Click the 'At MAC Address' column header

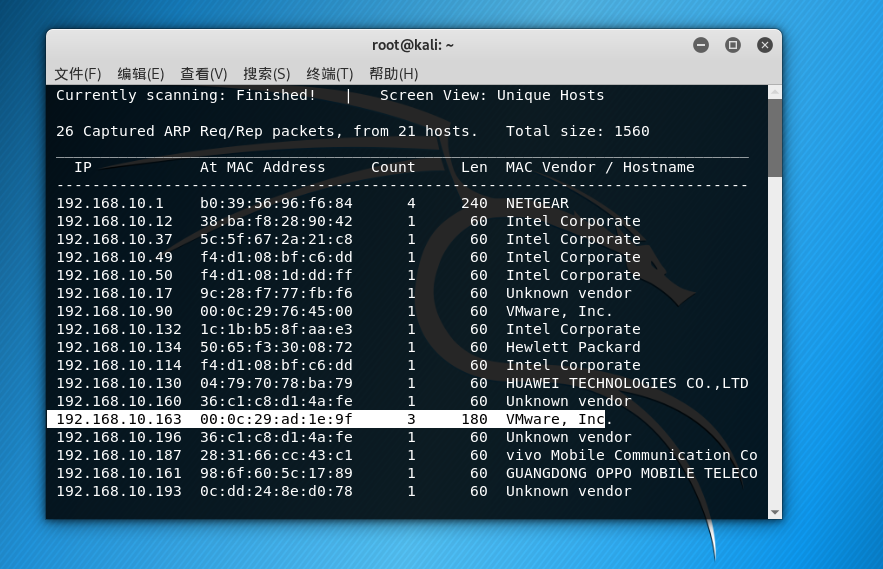click(x=262, y=167)
